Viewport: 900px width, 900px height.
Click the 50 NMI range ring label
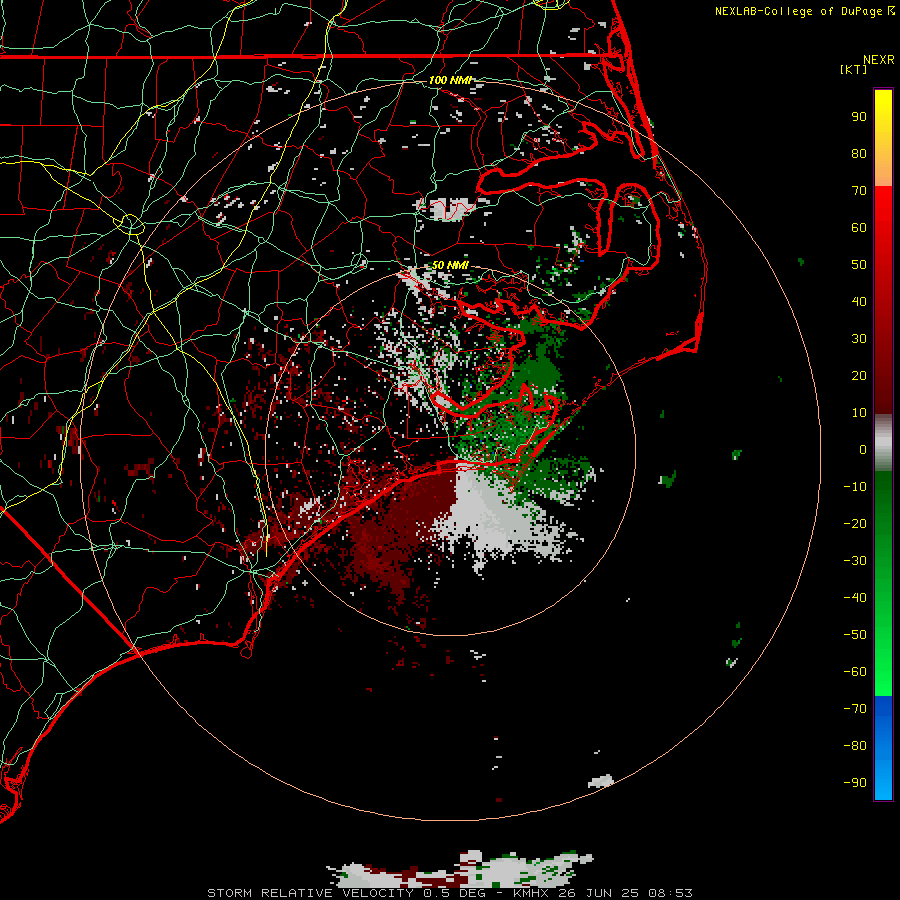450,265
